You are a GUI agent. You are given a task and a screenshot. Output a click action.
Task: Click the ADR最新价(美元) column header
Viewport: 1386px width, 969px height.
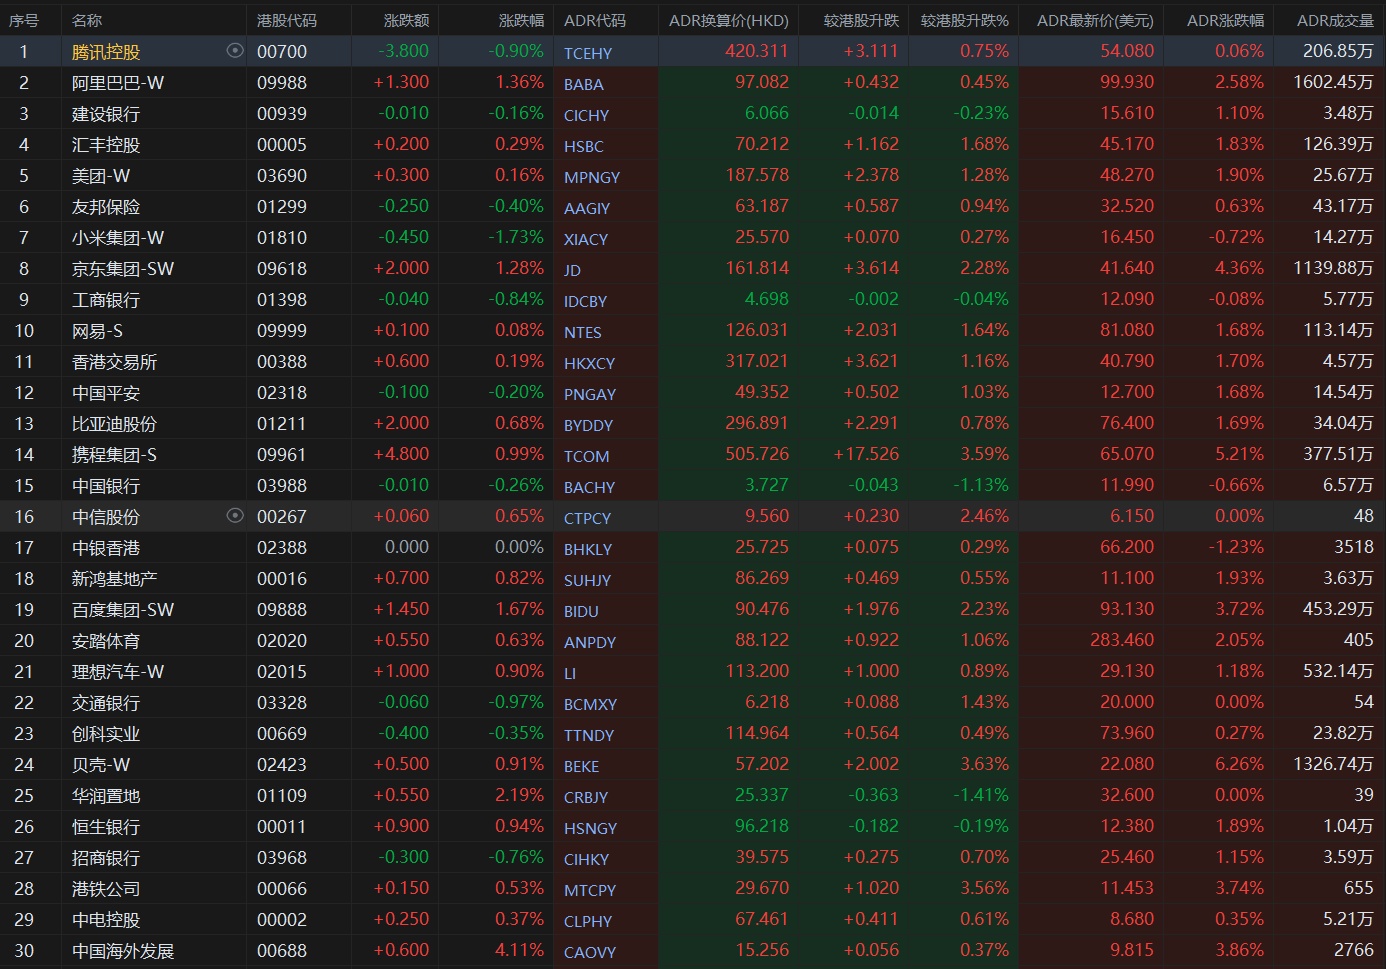tap(1094, 20)
